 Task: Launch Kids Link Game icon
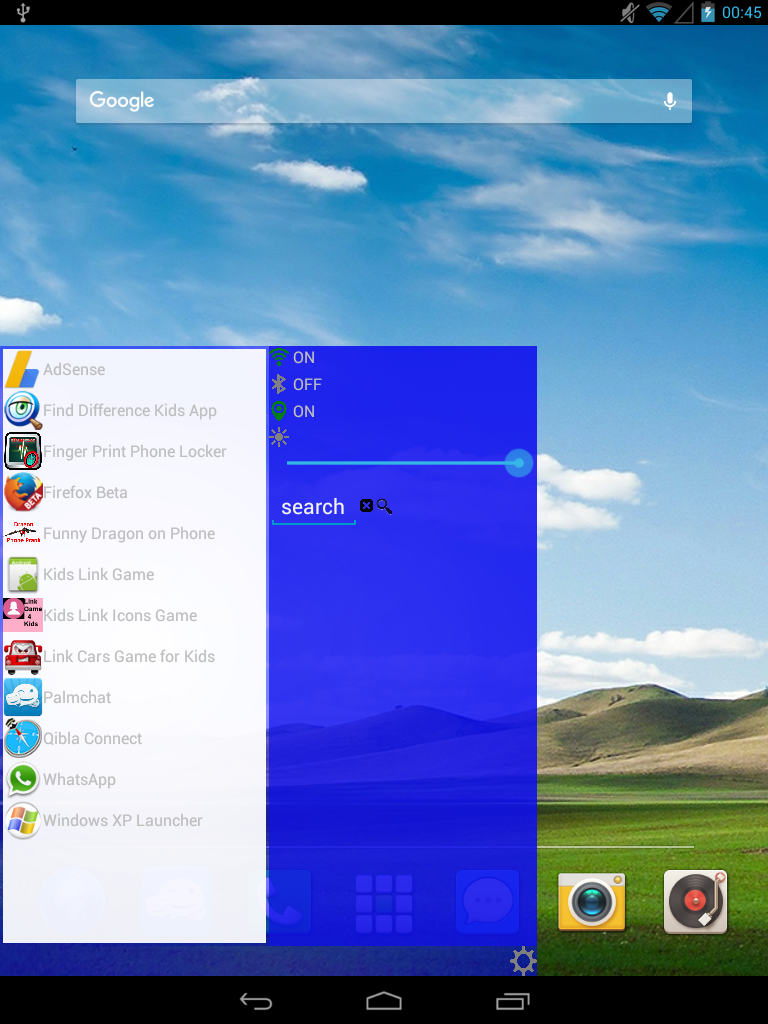[x=23, y=575]
